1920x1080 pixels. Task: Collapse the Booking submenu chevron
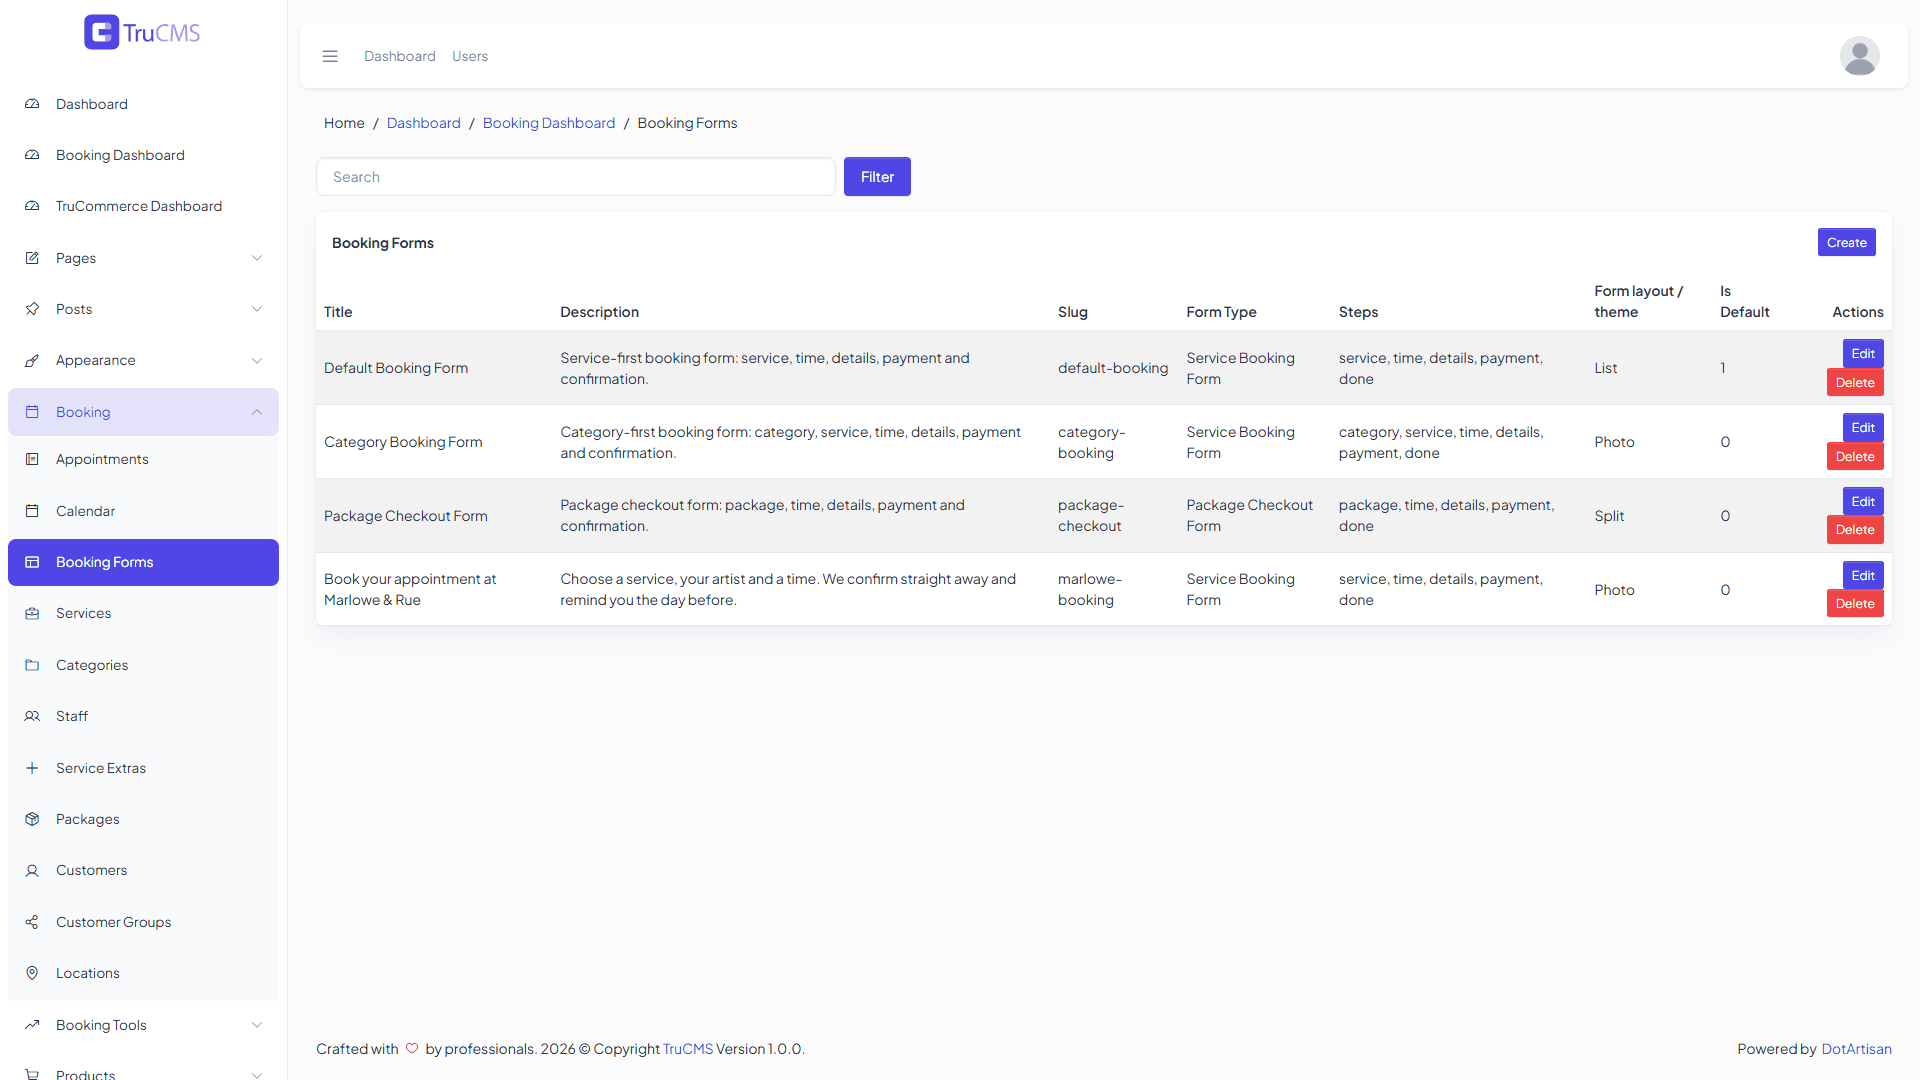[257, 412]
